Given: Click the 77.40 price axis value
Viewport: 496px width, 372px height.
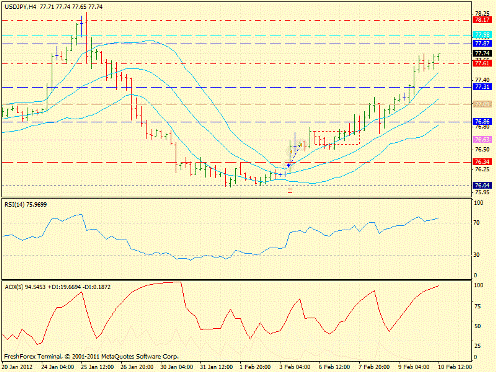Looking at the screenshot, I should (482, 80).
